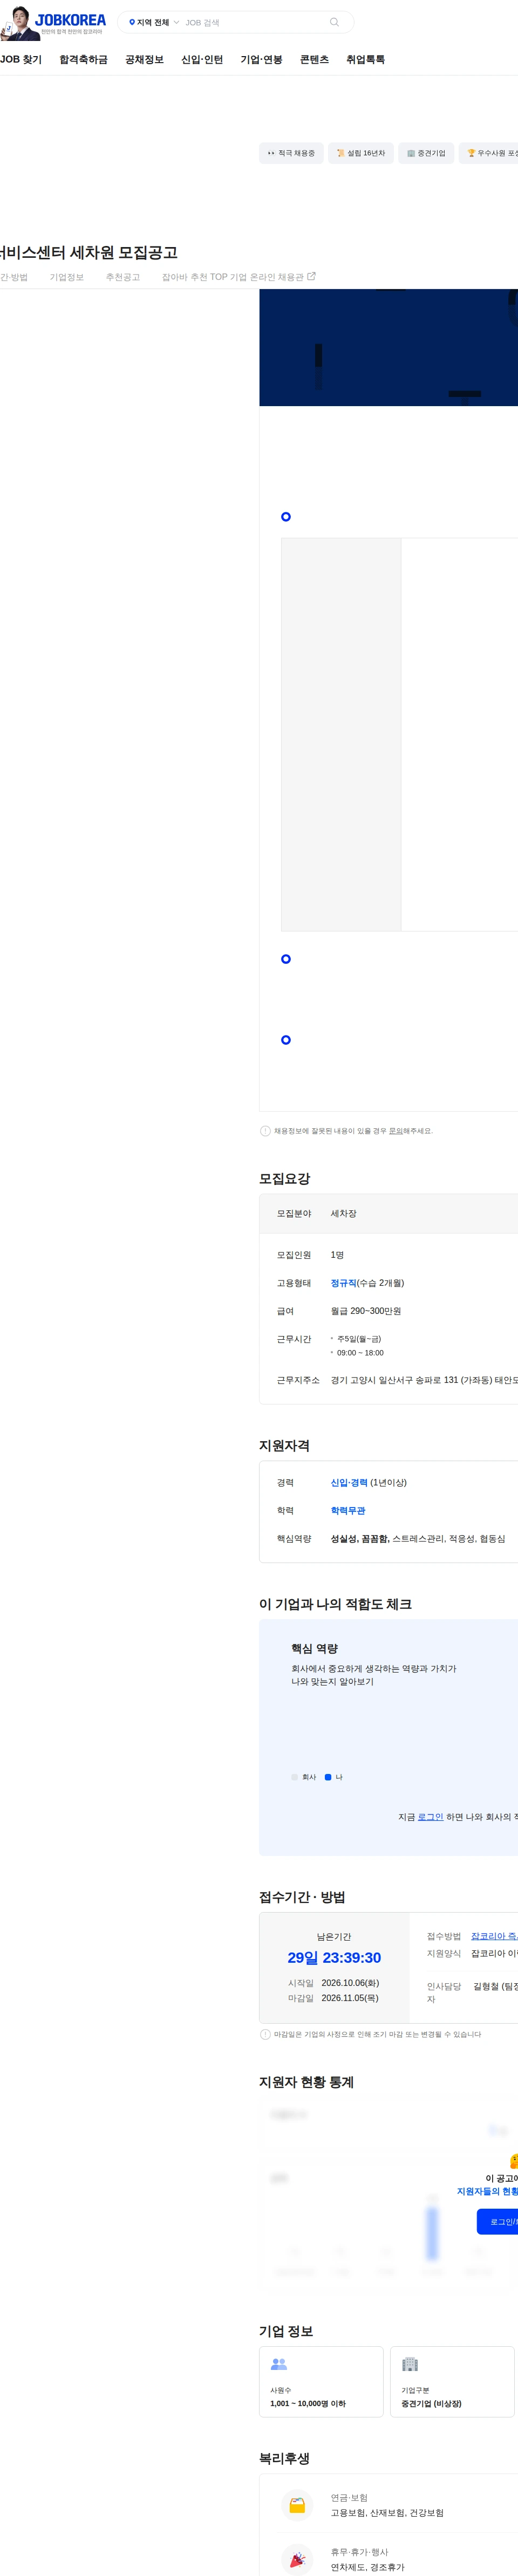
Task: Click the 나 blue legend marker
Action: [x=328, y=1777]
